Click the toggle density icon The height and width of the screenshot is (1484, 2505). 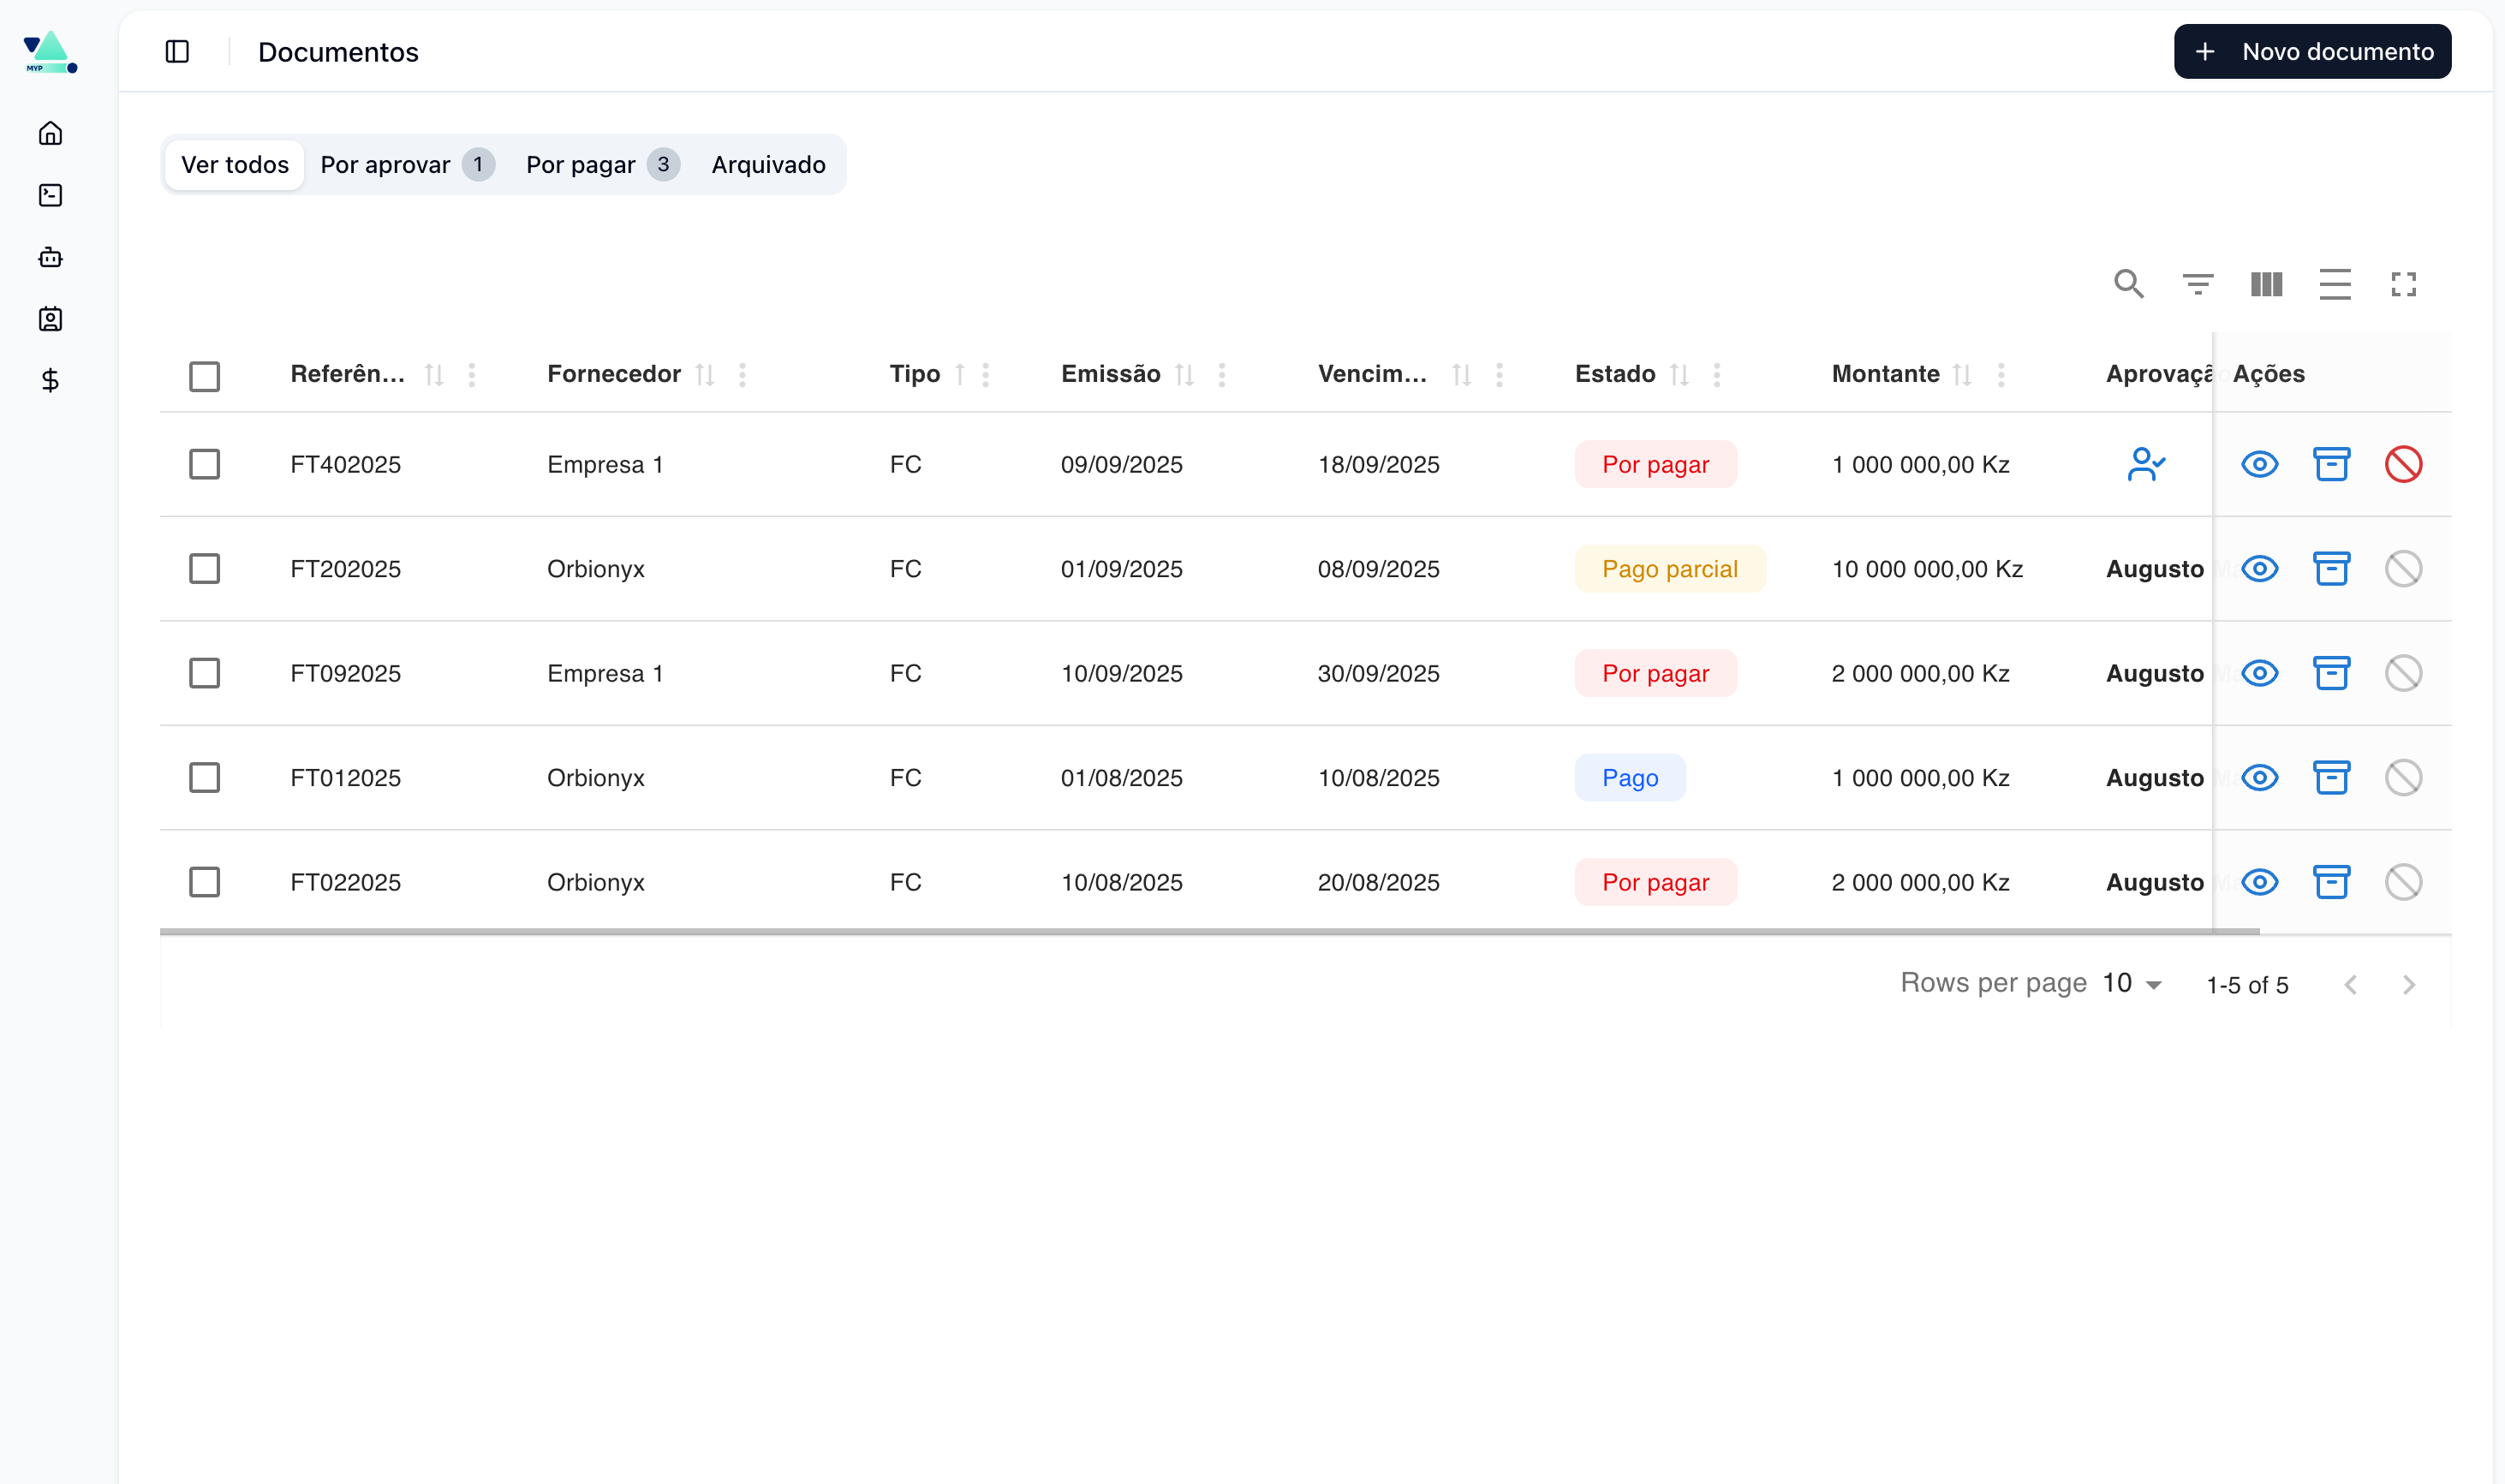[2334, 285]
